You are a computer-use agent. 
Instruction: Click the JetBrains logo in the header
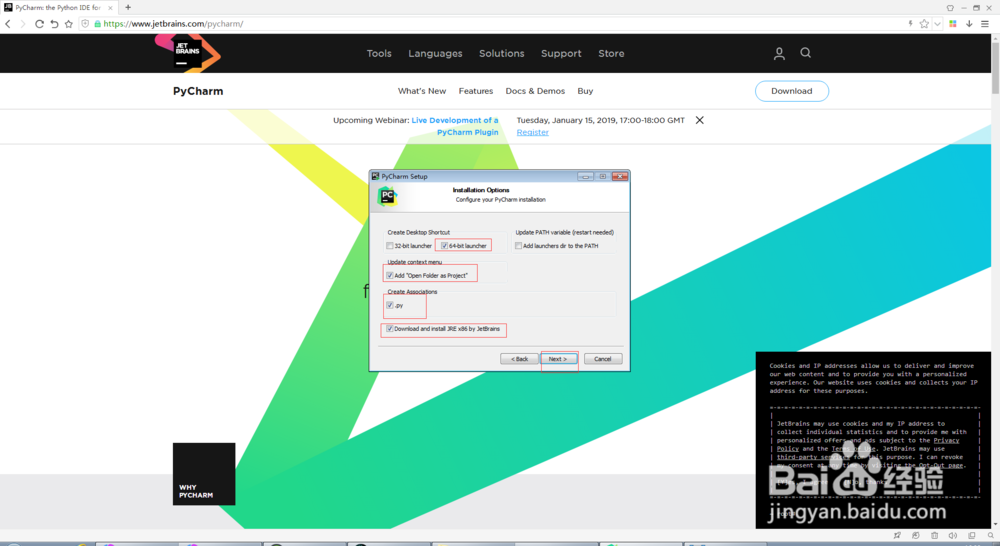coord(188,52)
